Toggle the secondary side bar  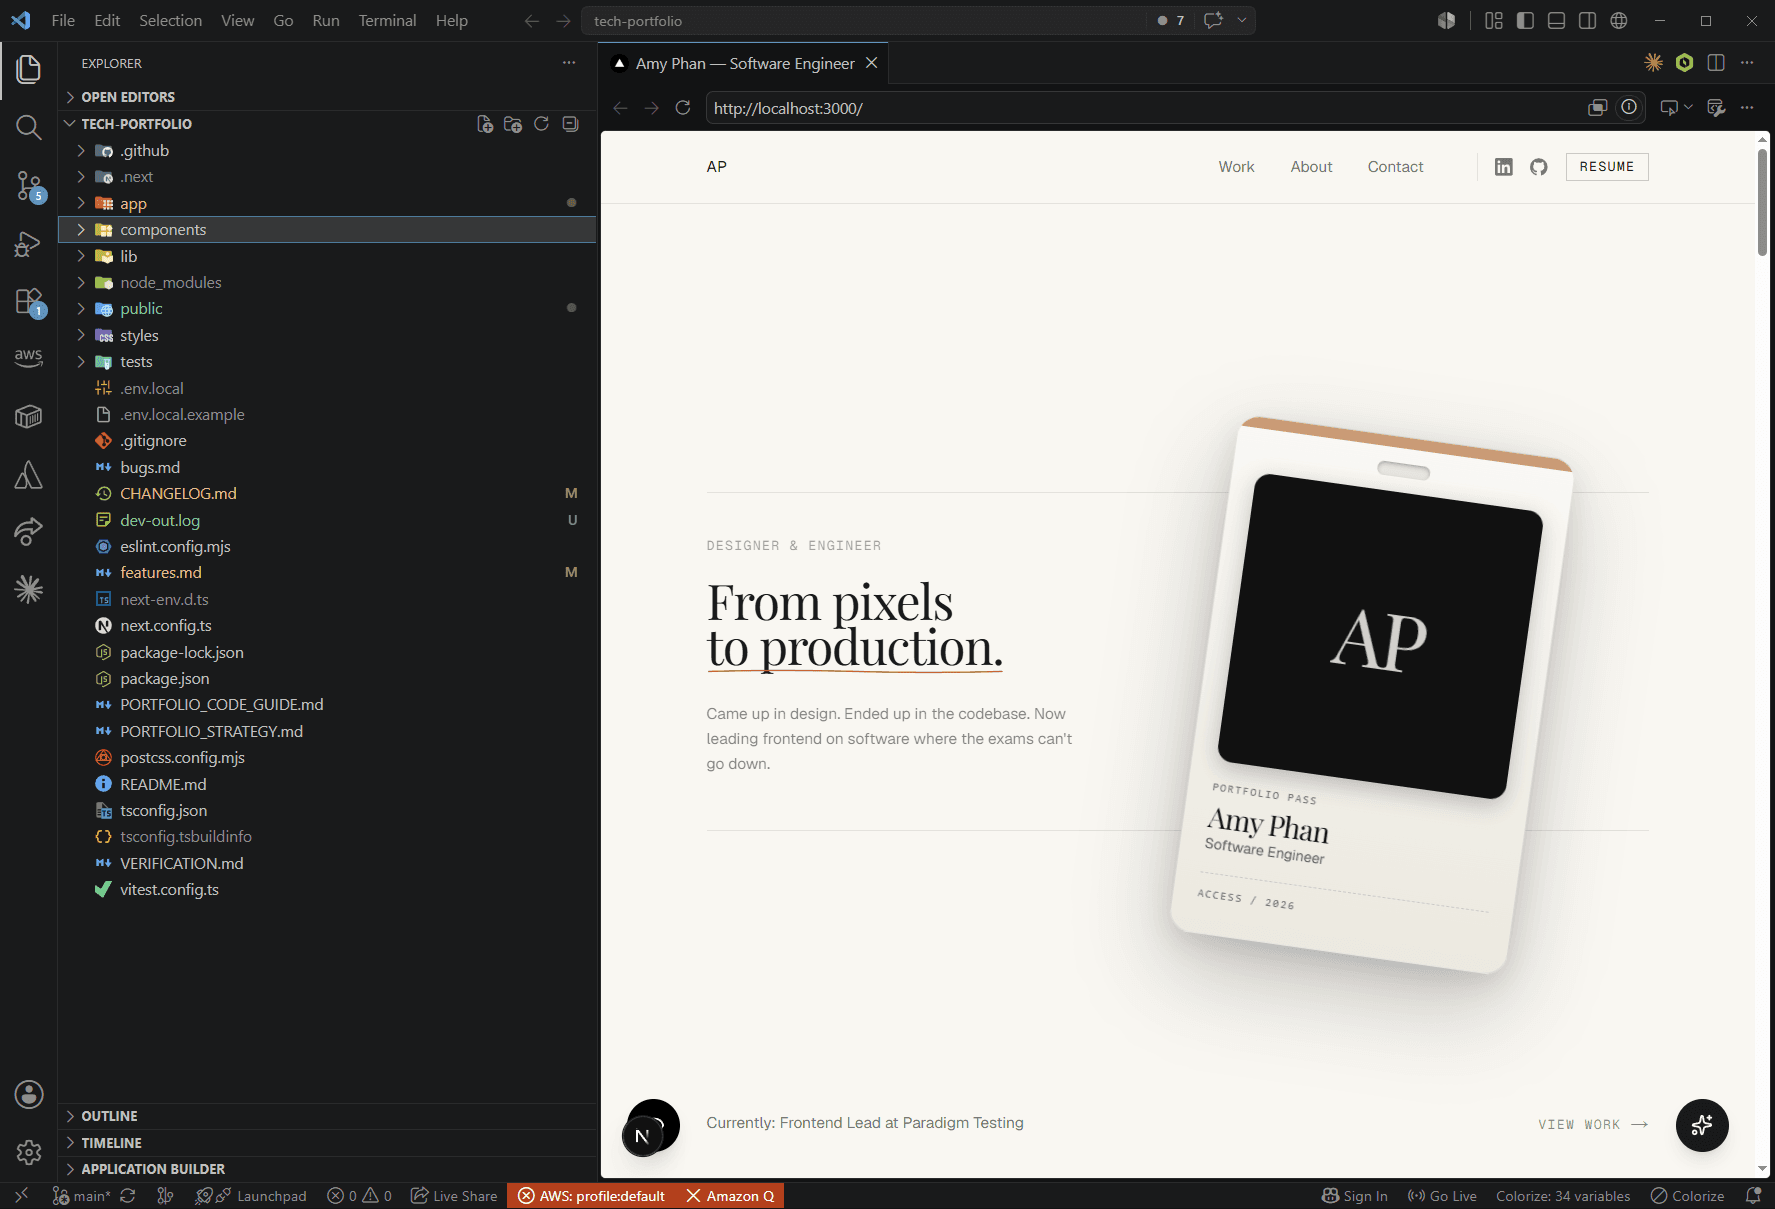[x=1587, y=21]
